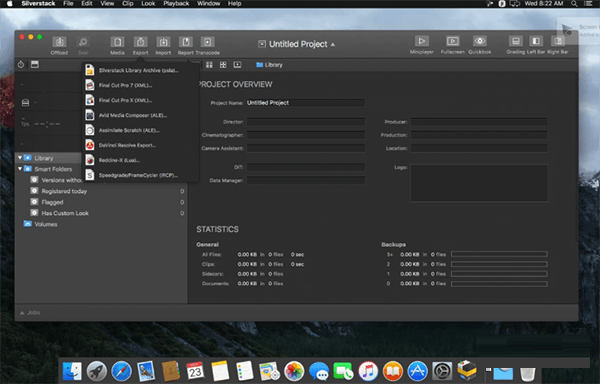The width and height of the screenshot is (600, 384).
Task: Open iTunes from the Dock
Action: click(368, 371)
